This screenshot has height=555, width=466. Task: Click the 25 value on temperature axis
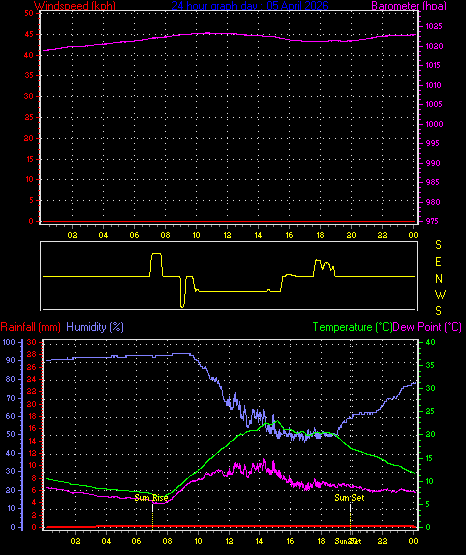click(430, 411)
